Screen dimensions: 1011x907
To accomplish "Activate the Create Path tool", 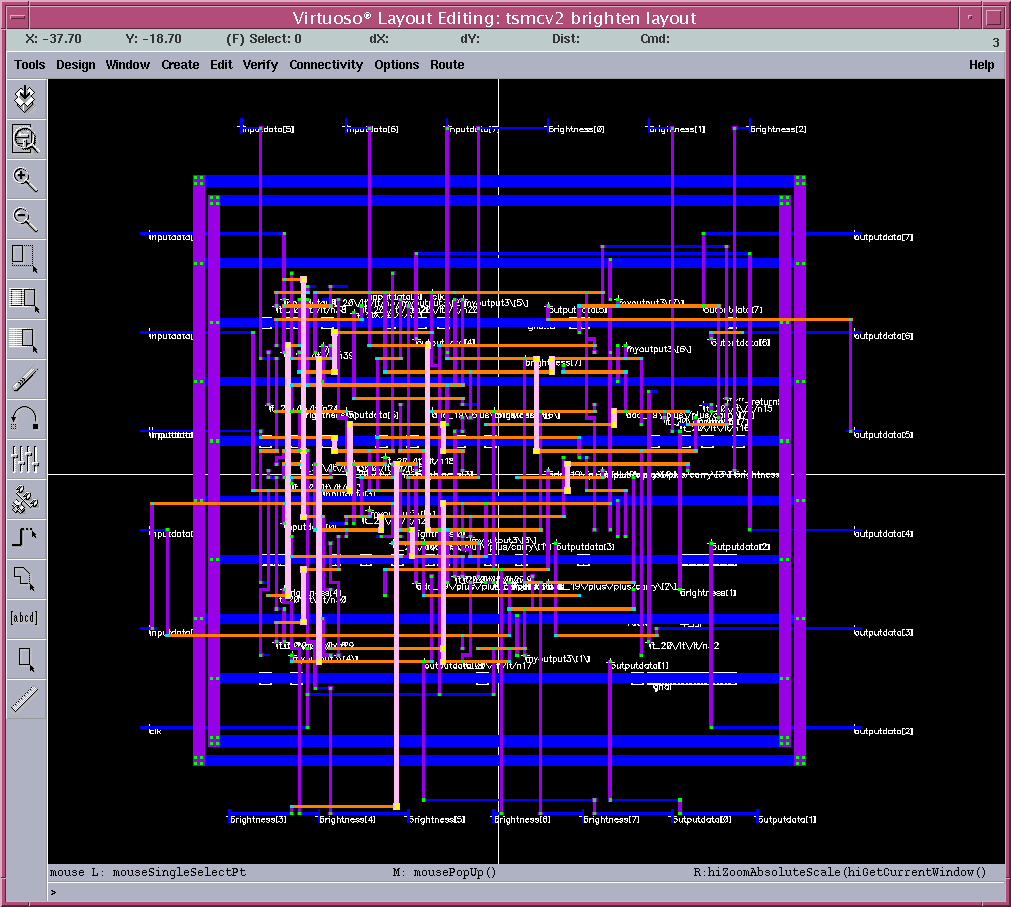I will 24,538.
